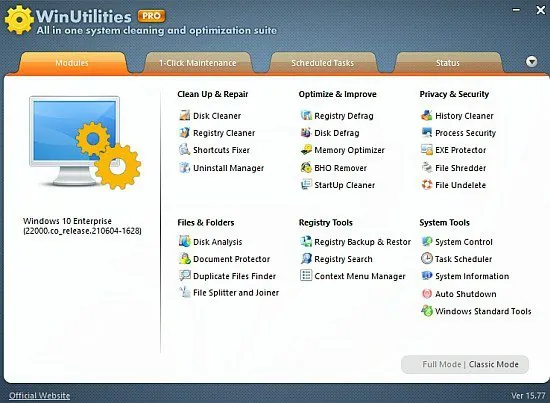The image size is (550, 403).
Task: Click the Disk Defrag icon
Action: tap(306, 133)
